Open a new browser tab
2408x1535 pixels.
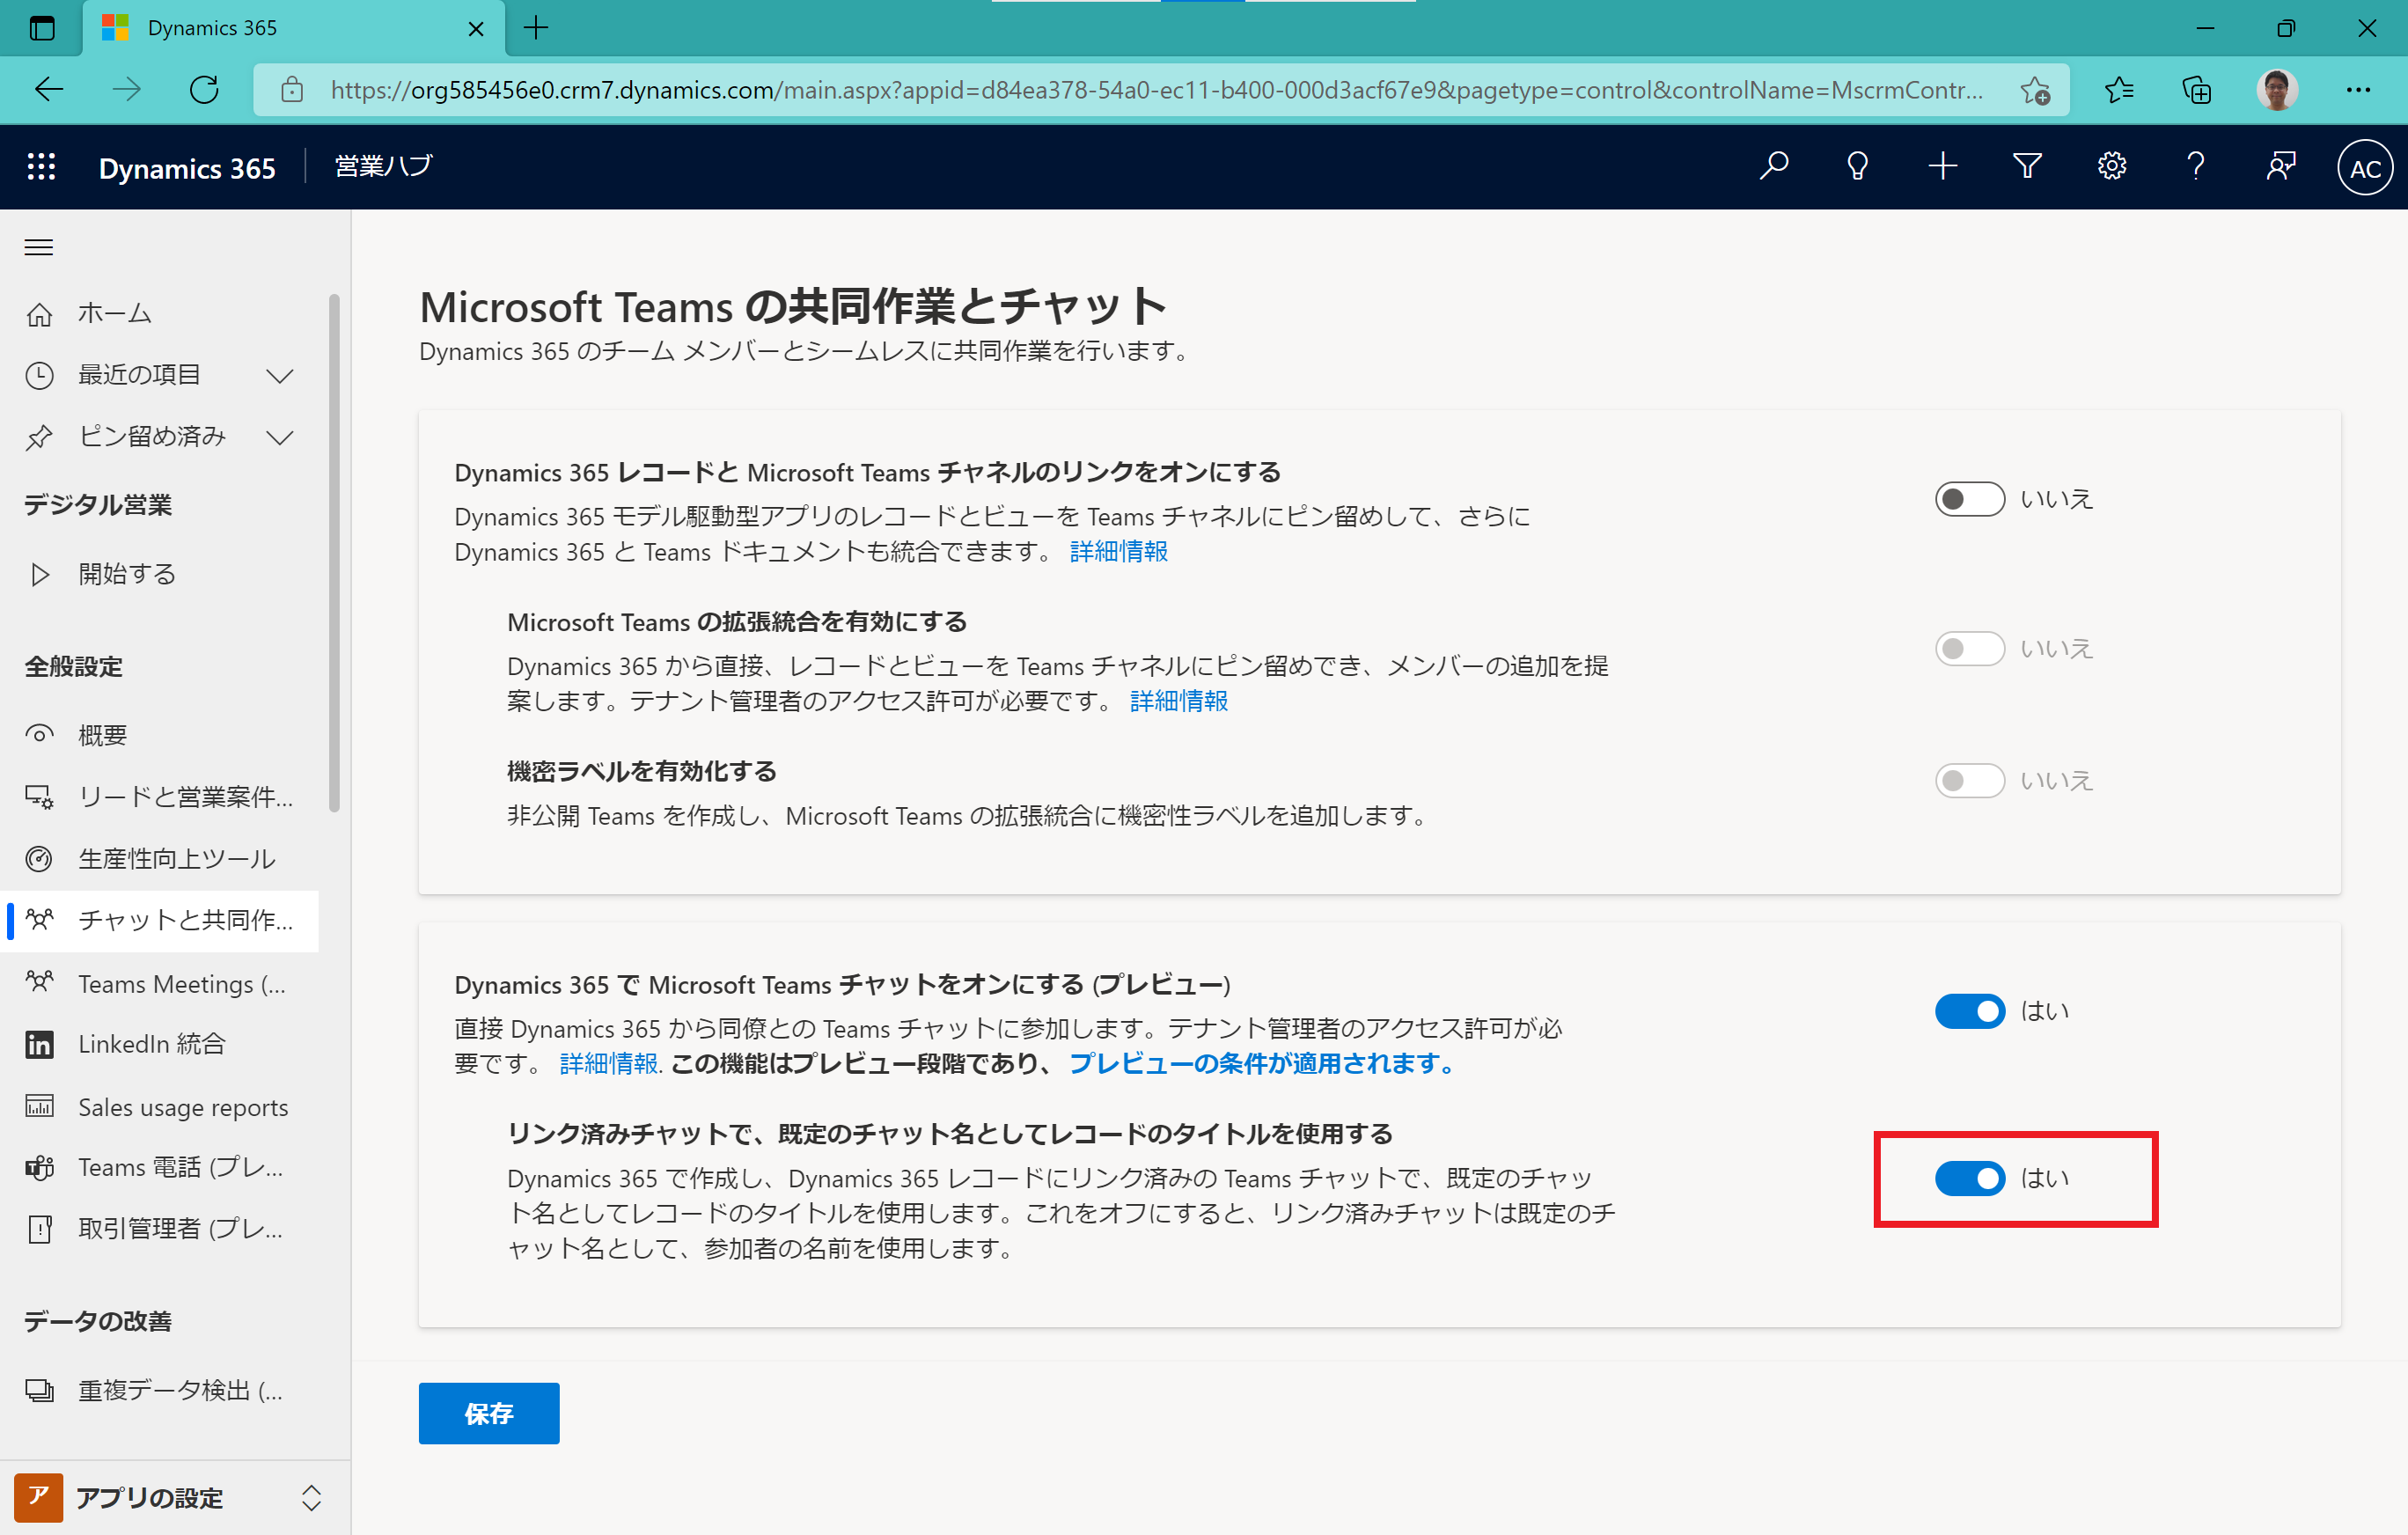click(x=536, y=28)
